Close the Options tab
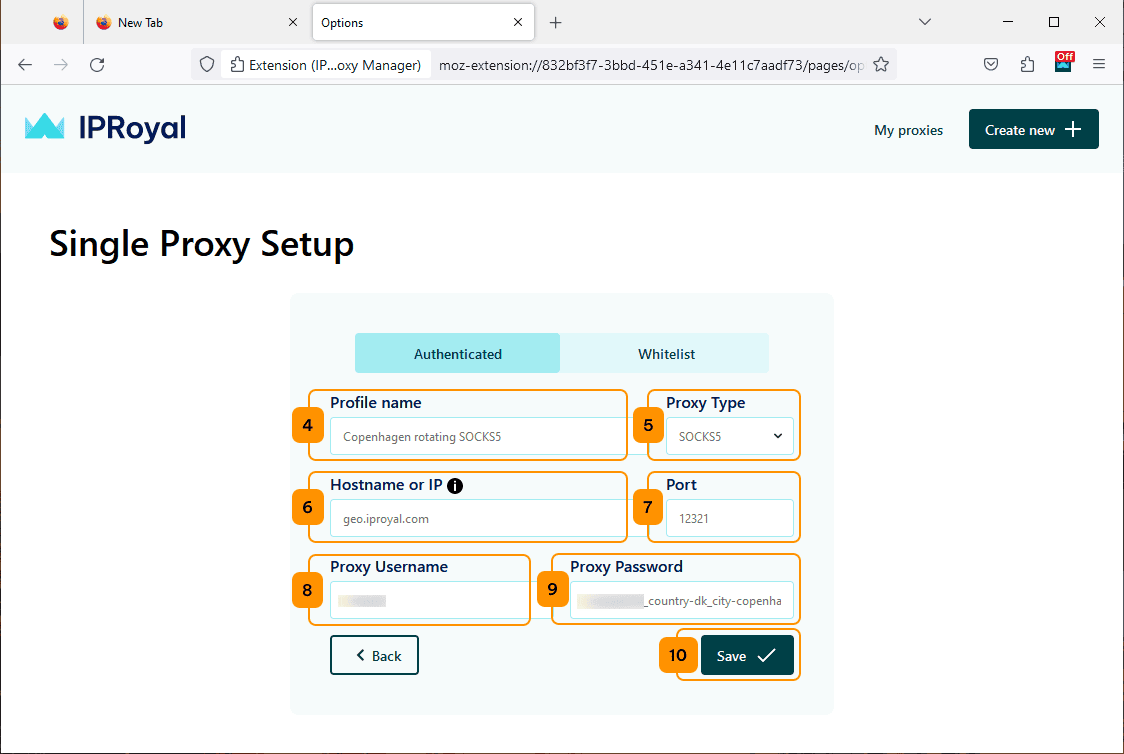This screenshot has width=1124, height=754. coord(518,22)
